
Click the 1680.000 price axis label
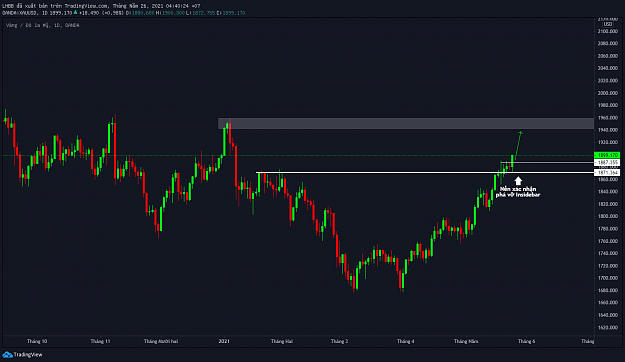(608, 290)
